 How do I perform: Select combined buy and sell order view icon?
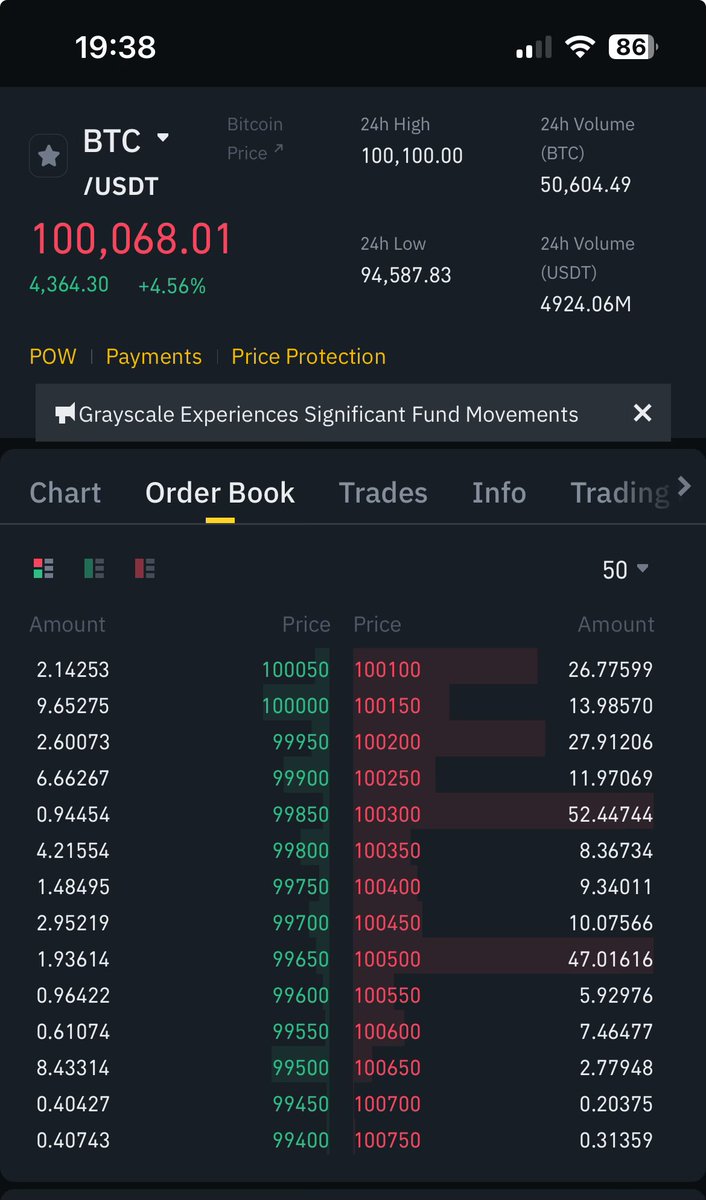pos(43,569)
